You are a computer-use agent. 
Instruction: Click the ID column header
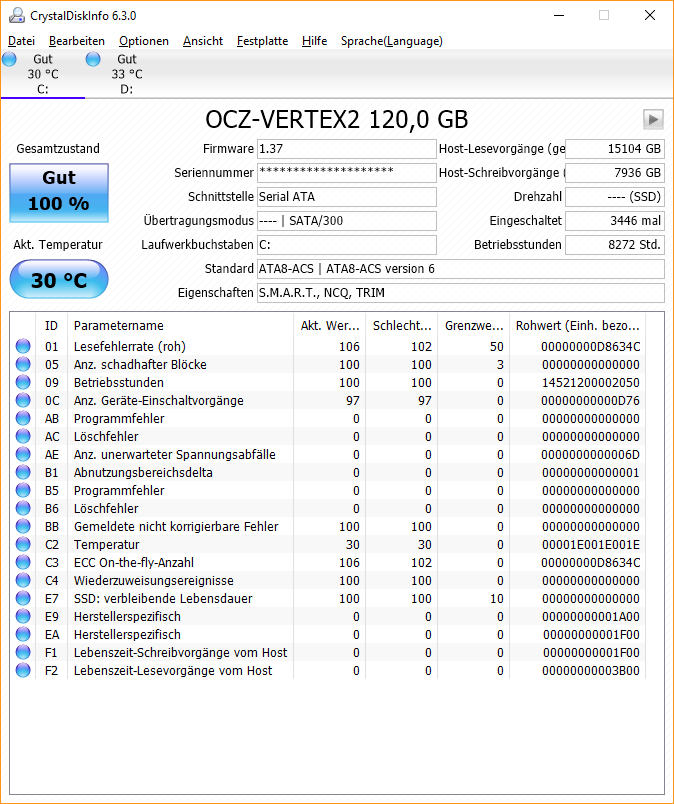pos(51,326)
